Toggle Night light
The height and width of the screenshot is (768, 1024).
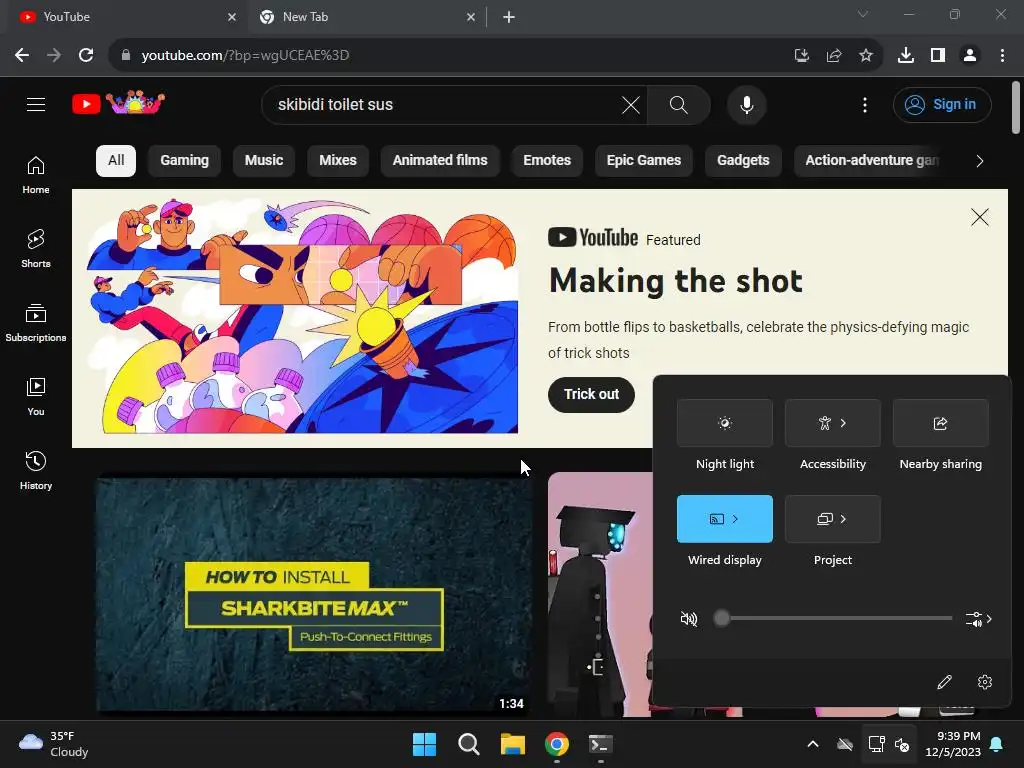click(x=724, y=423)
